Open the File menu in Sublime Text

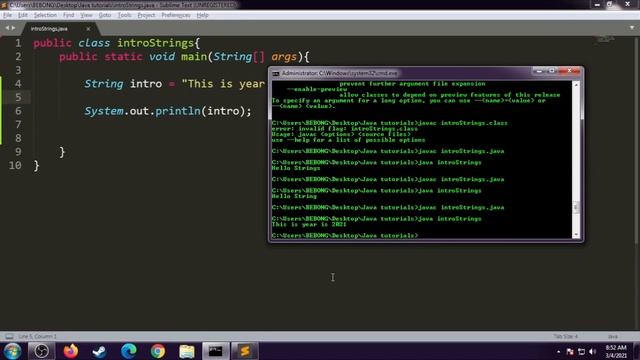coord(7,15)
